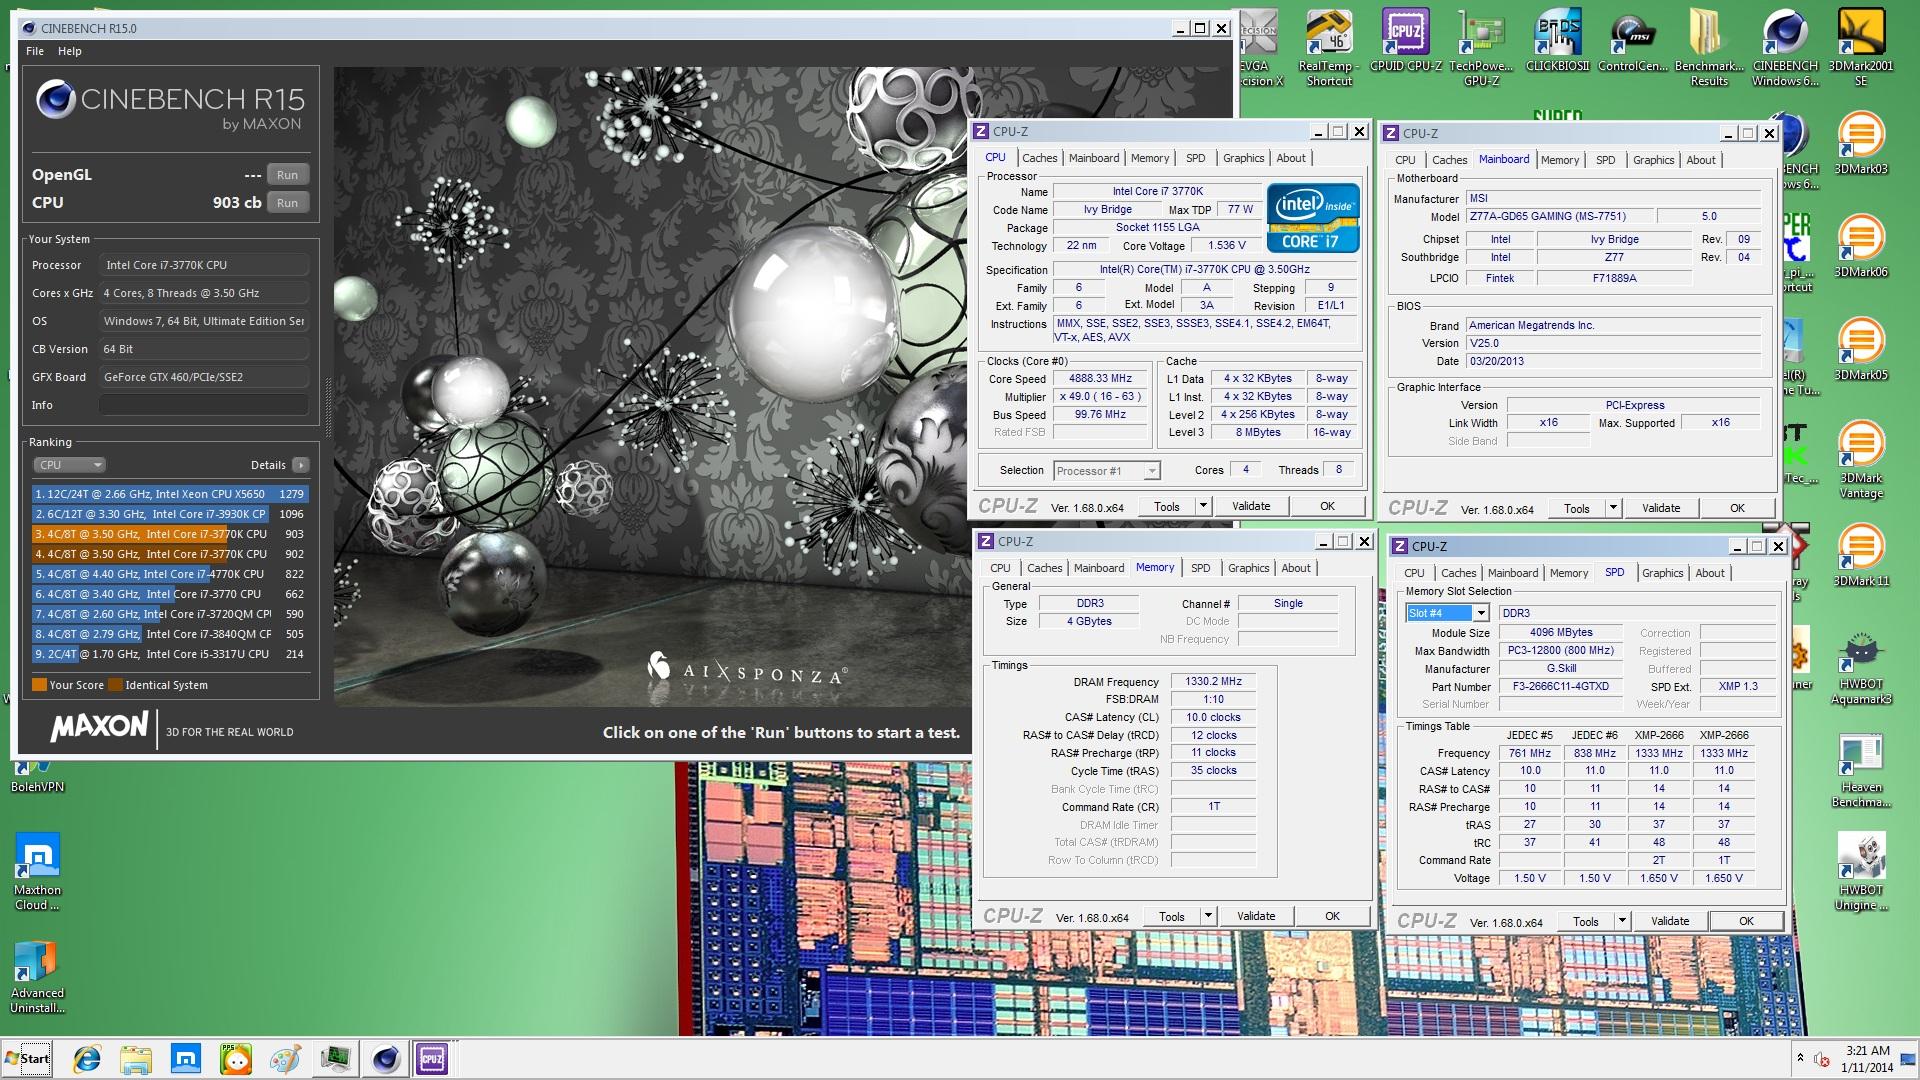Open Paint from the taskbar

[x=285, y=1059]
